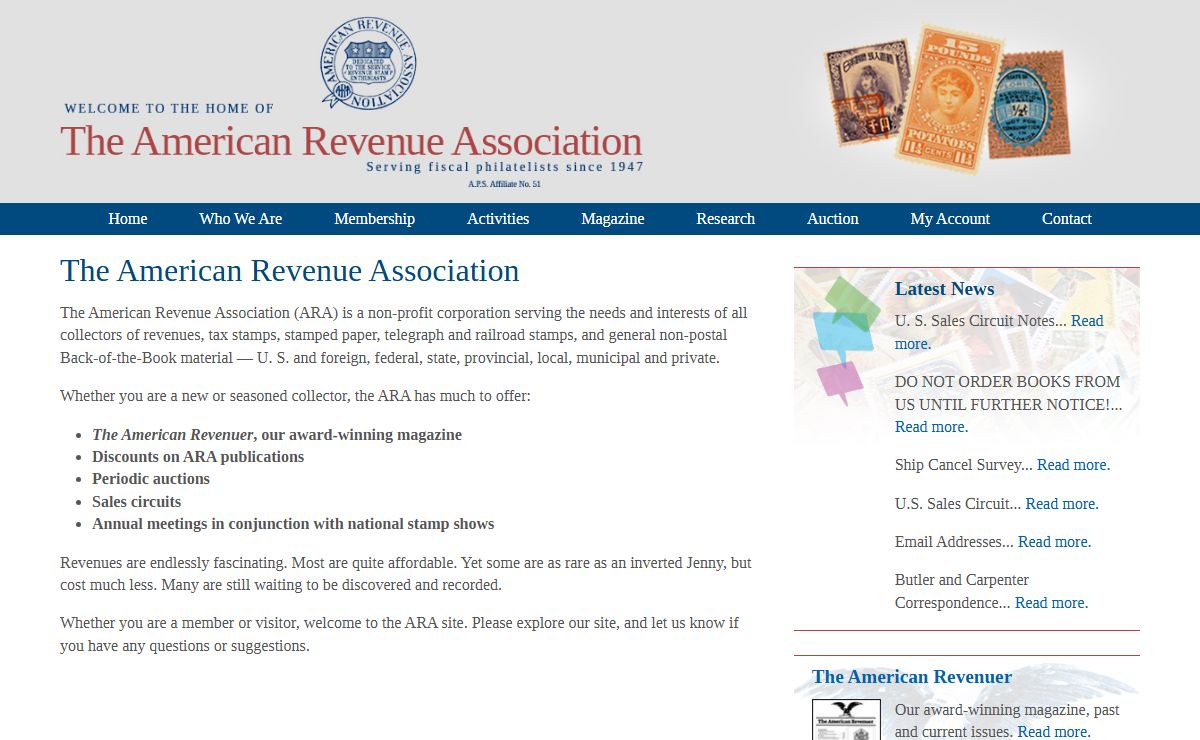Read more on DO NOT ORDER BOOKS notice
Image resolution: width=1200 pixels, height=740 pixels.
coord(931,427)
